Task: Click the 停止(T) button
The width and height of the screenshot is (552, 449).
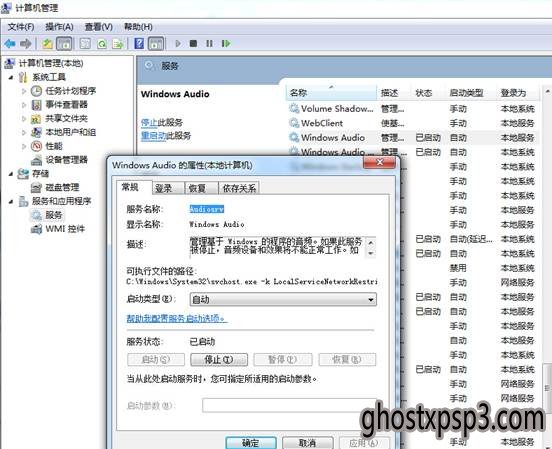Action: [219, 360]
